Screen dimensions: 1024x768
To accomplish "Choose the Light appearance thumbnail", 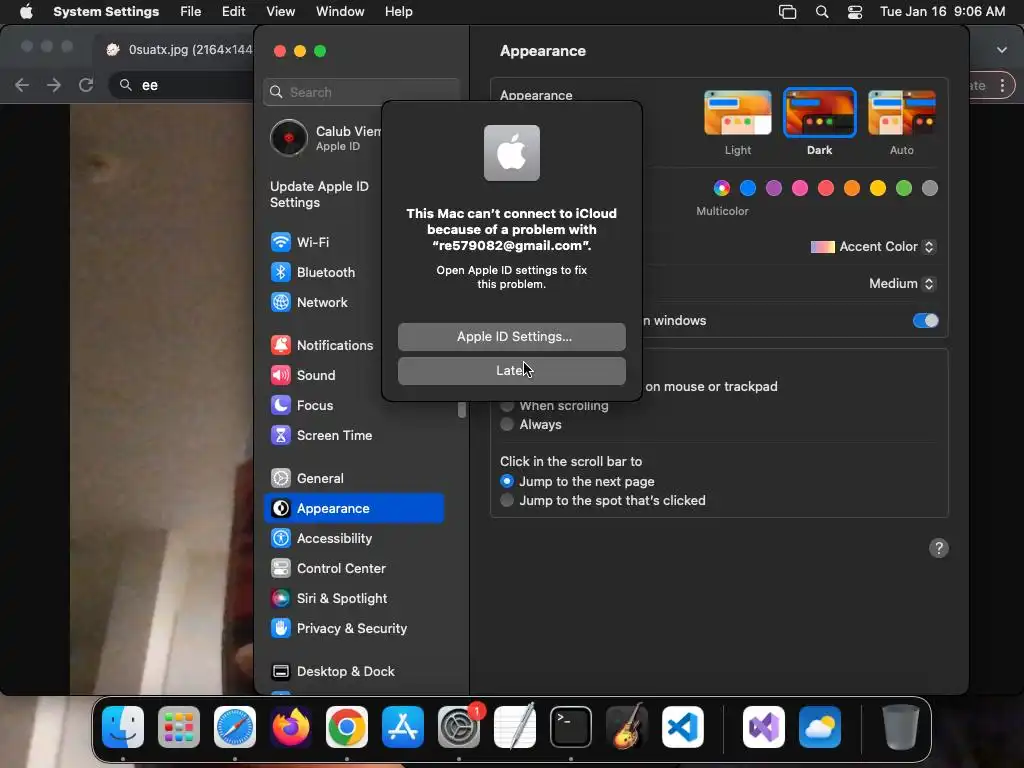I will [738, 113].
